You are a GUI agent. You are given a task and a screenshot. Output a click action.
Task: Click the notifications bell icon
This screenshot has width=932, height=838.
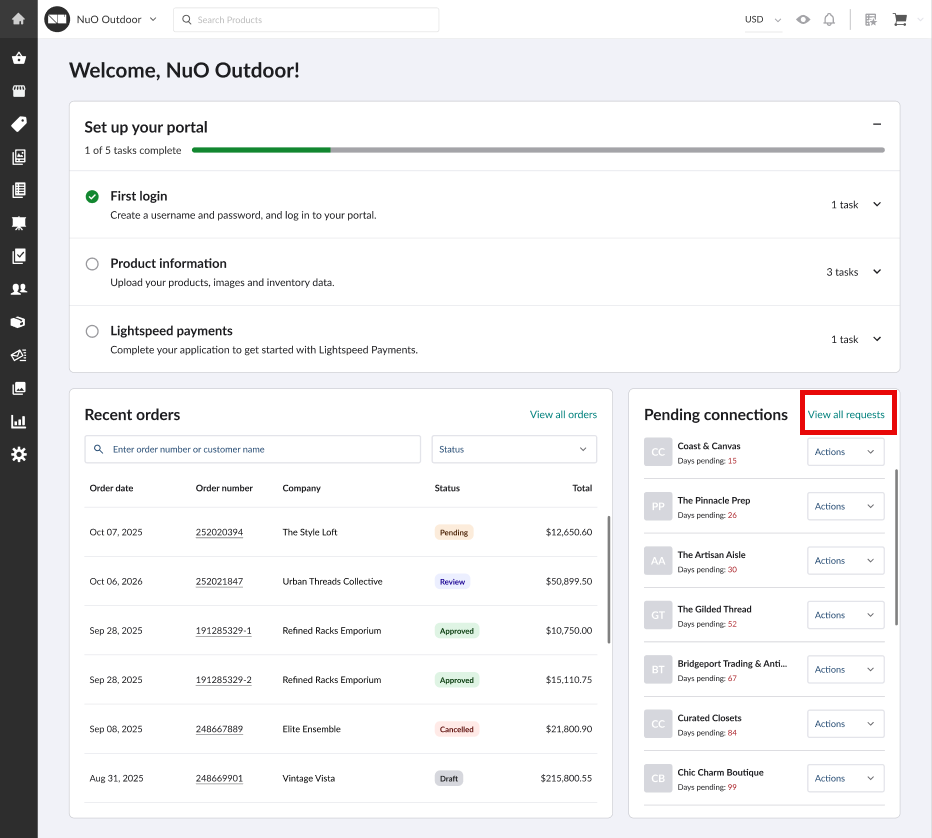click(829, 19)
